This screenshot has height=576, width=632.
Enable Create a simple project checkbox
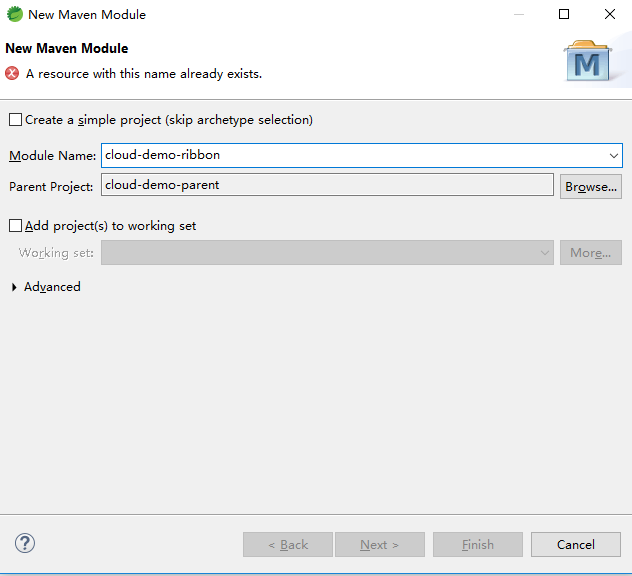tap(15, 120)
